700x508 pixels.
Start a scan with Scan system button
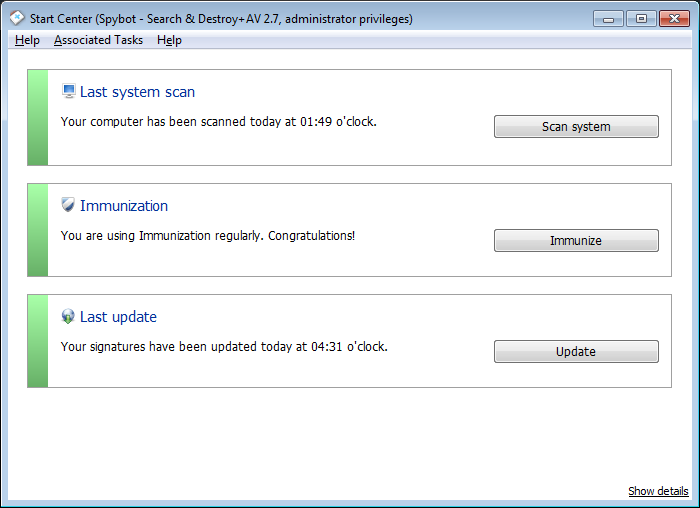pos(576,127)
